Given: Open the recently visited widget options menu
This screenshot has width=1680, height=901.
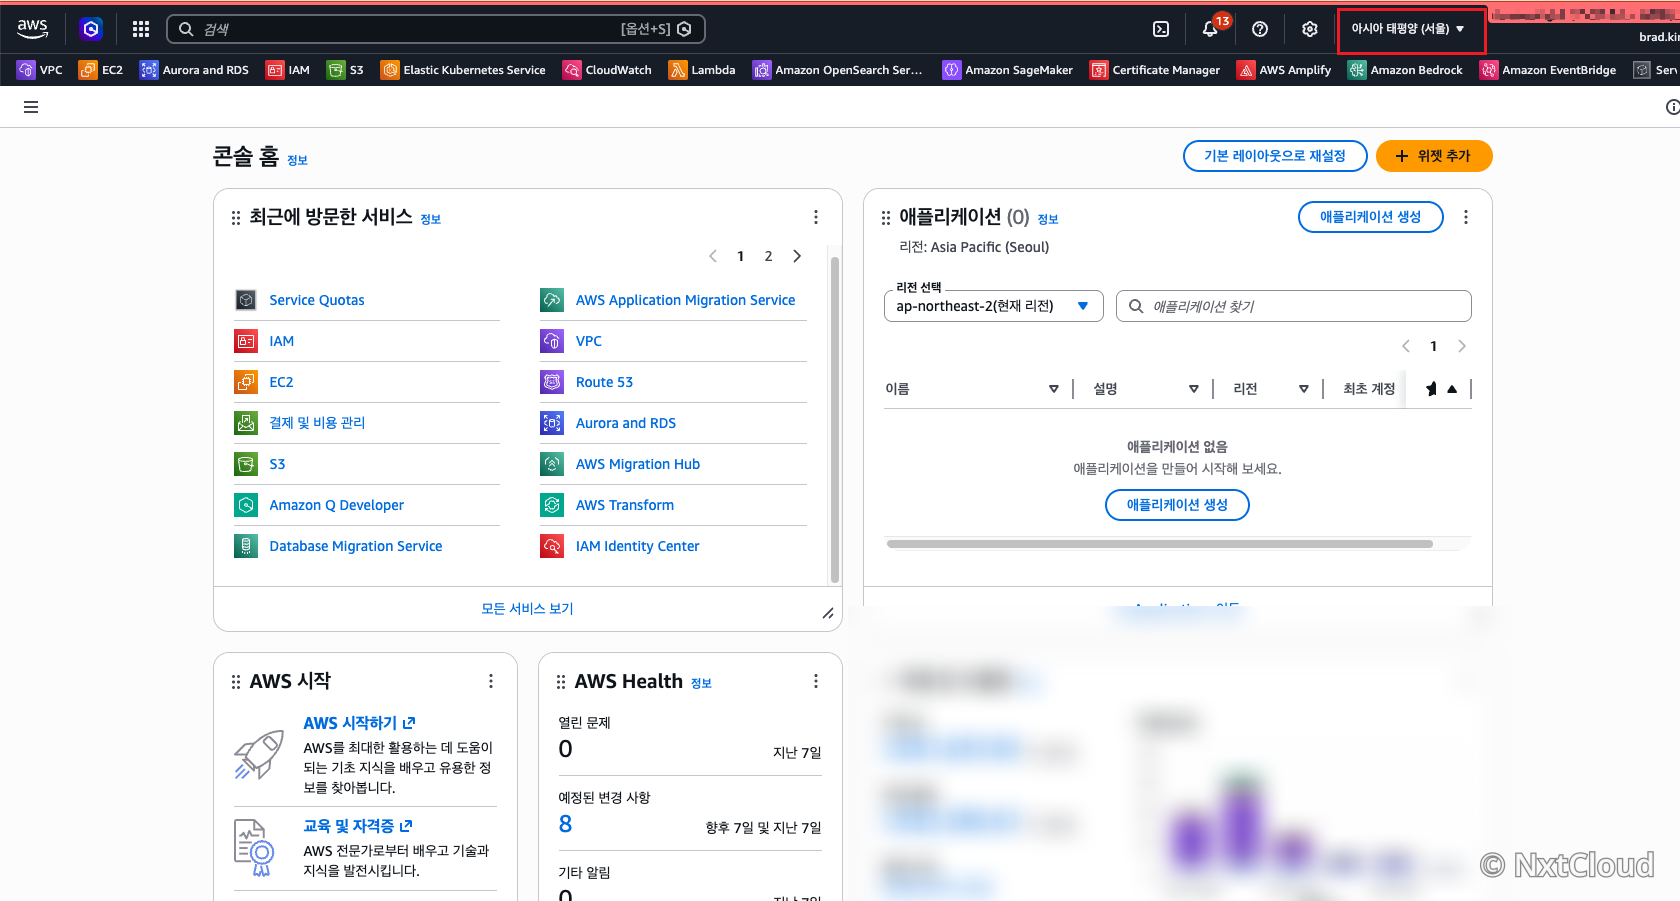Looking at the screenshot, I should (816, 217).
